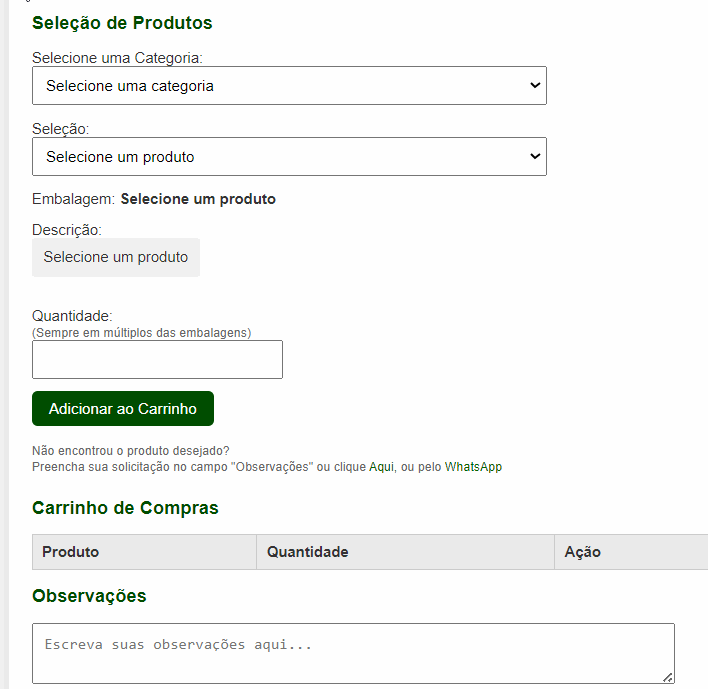The height and width of the screenshot is (689, 708).
Task: Click the Ação column header
Action: (583, 552)
